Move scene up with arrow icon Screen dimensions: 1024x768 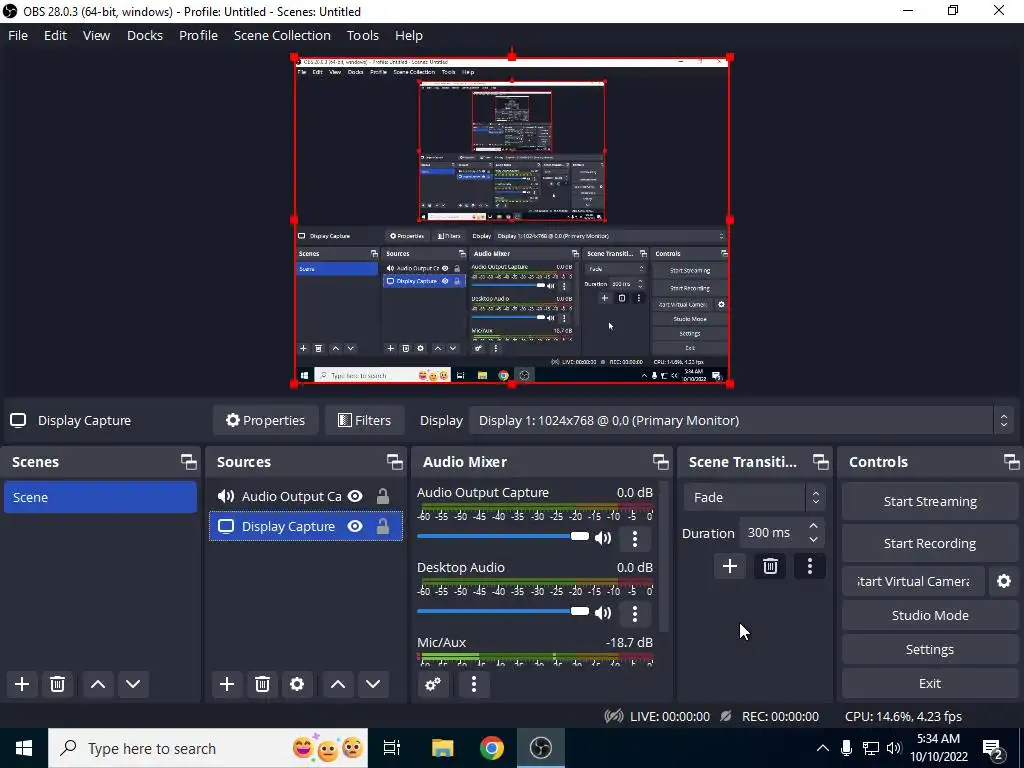(x=98, y=684)
